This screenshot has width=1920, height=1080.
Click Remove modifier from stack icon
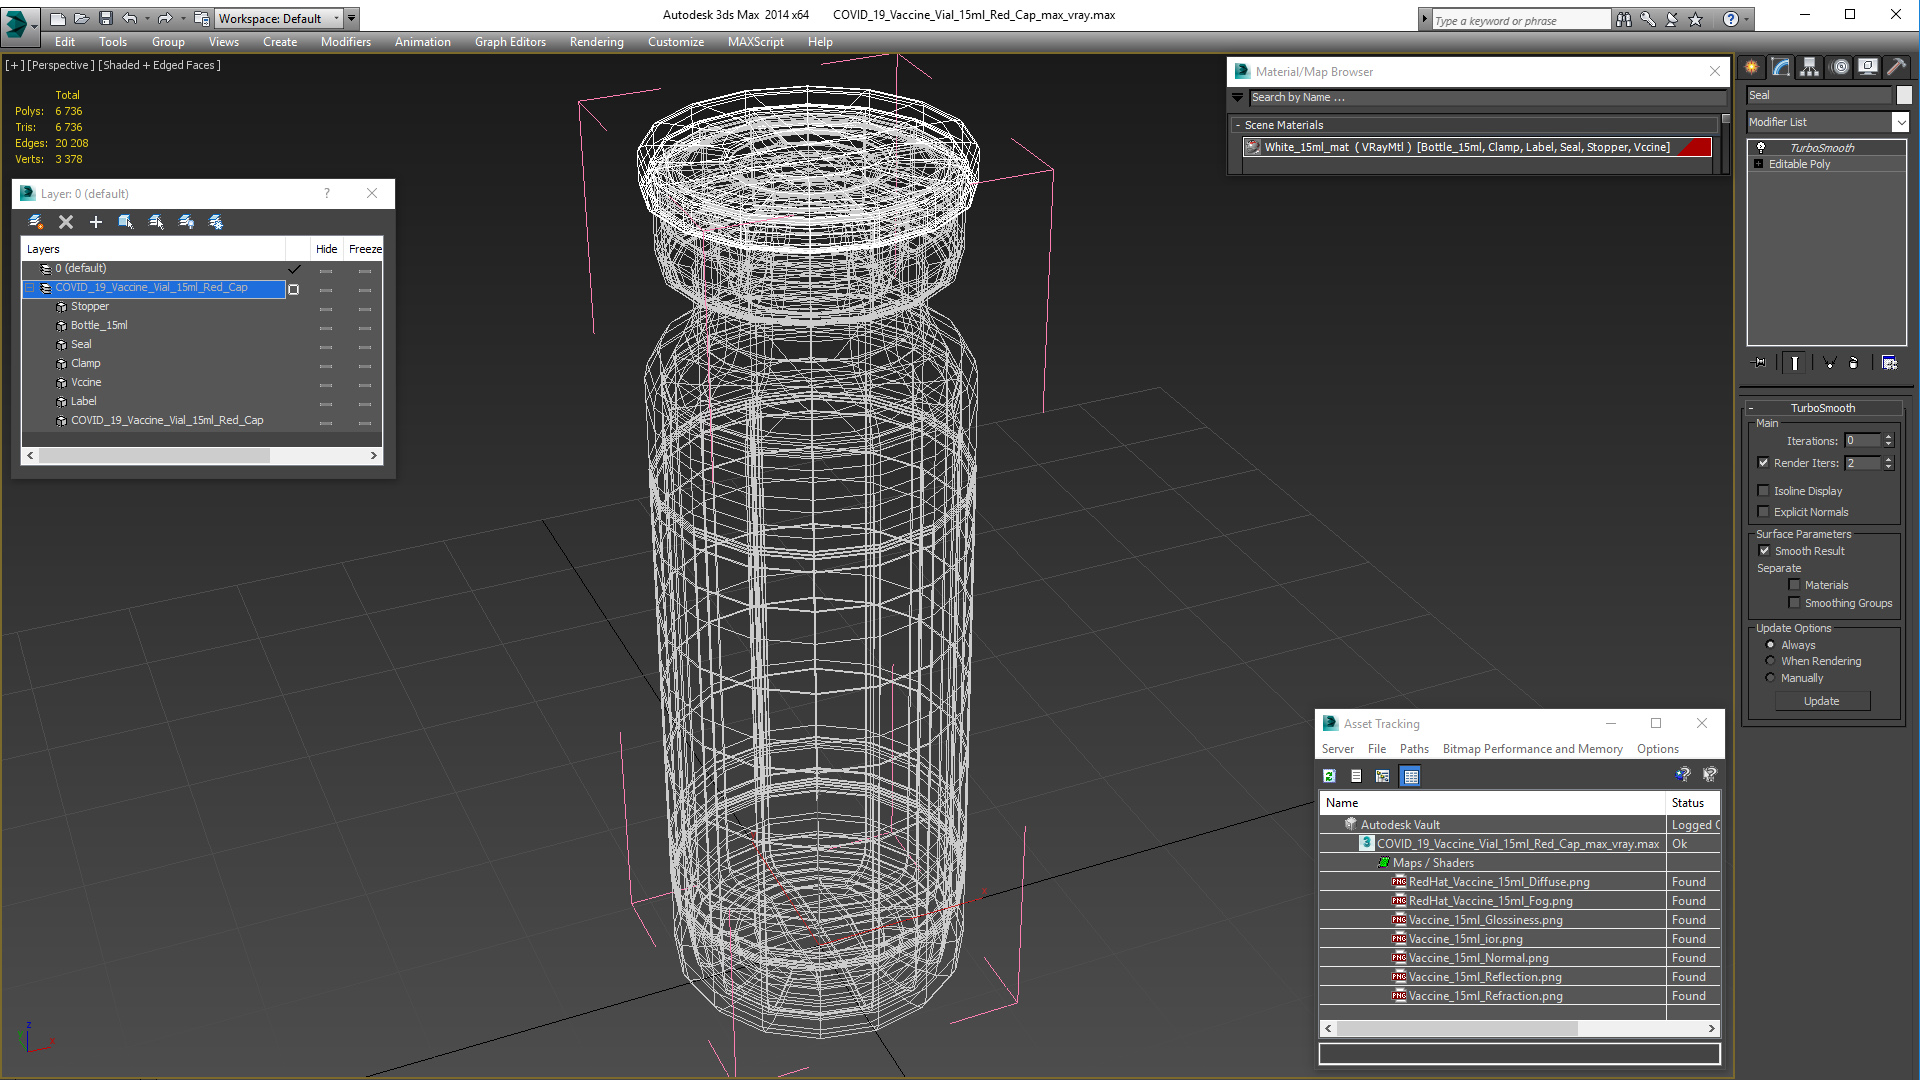point(1853,363)
